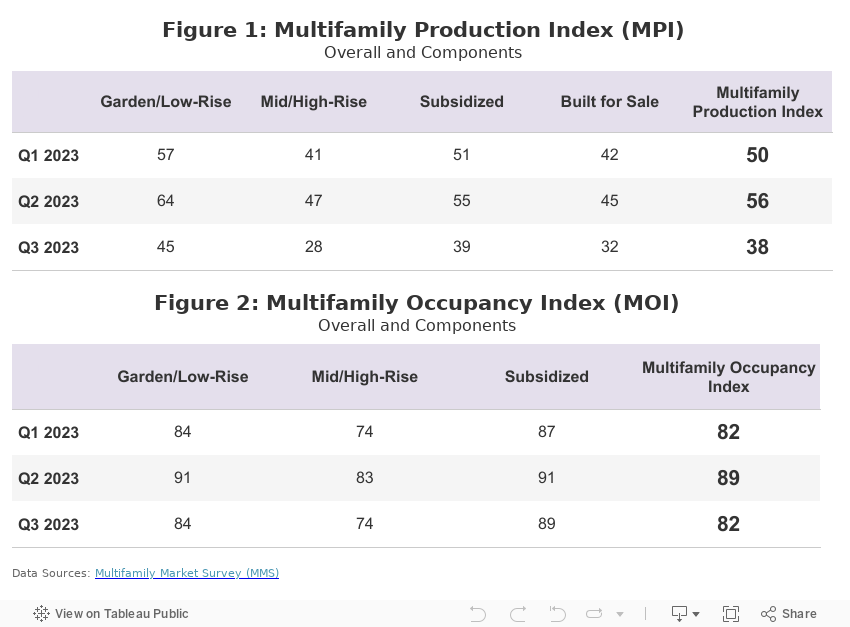Select Q1 2023 MOI Subsidized value 87

(547, 432)
